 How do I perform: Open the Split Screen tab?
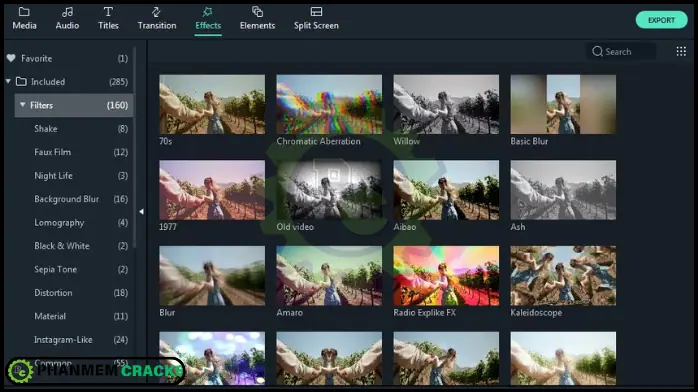point(316,19)
